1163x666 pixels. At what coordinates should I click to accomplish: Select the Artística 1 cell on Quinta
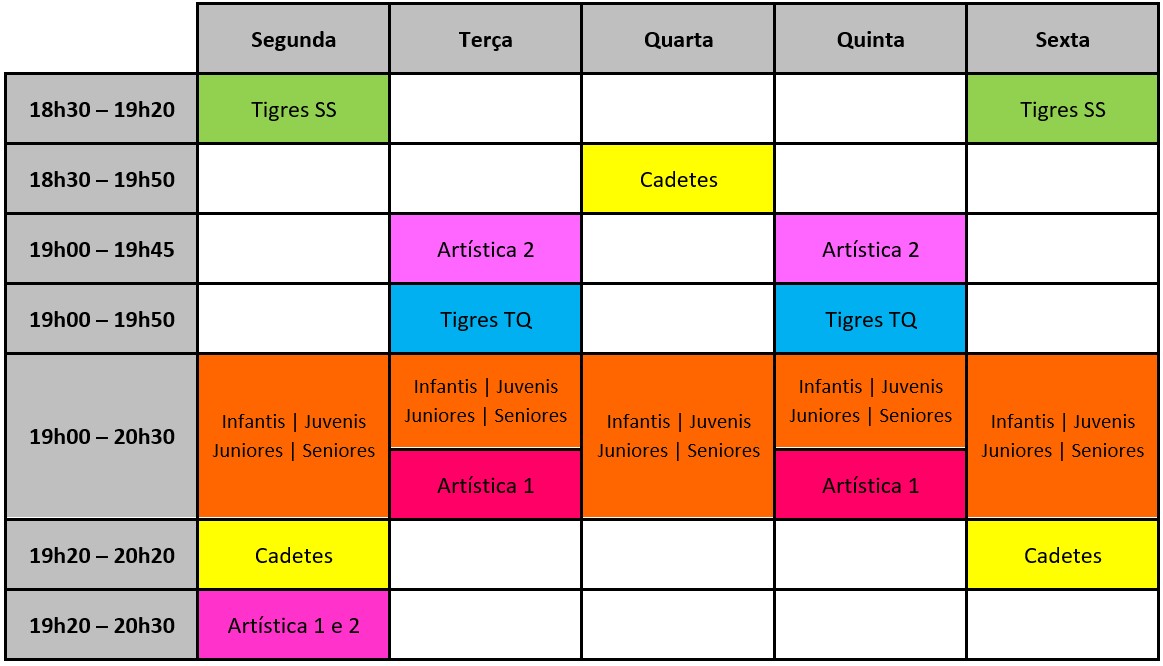[x=870, y=485]
